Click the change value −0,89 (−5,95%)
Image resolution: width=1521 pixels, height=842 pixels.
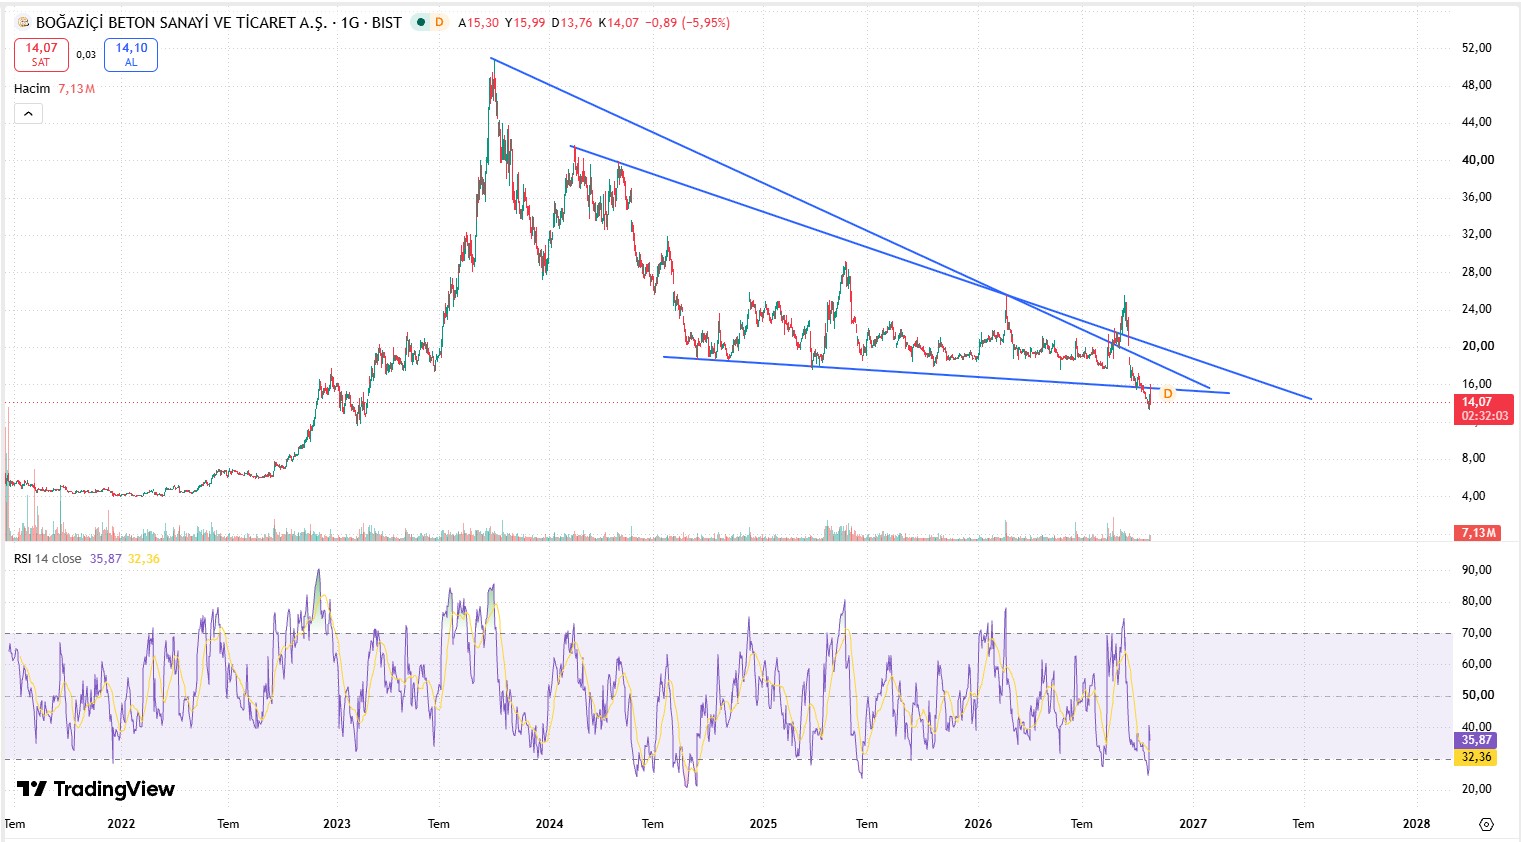point(688,22)
